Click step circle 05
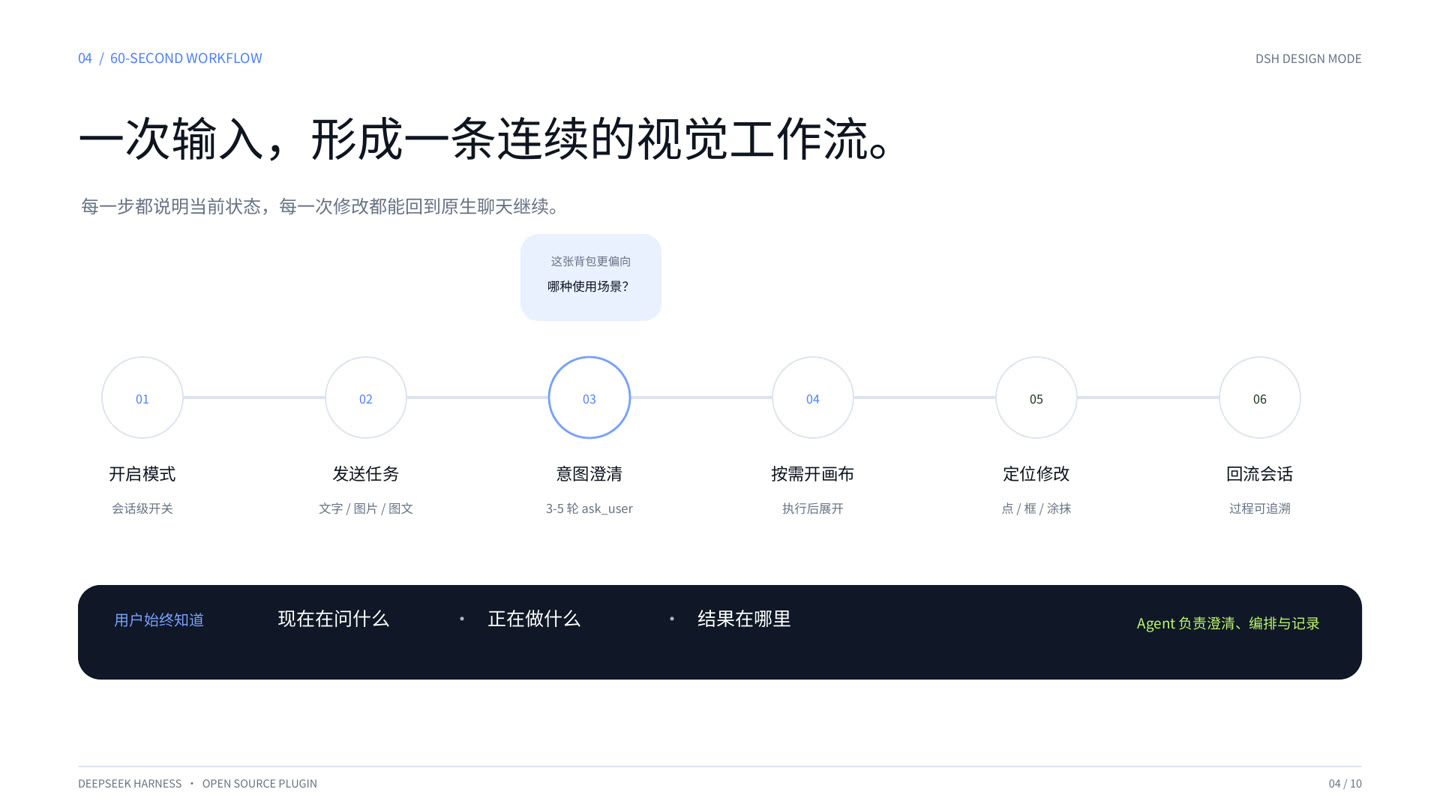Image resolution: width=1440 pixels, height=810 pixels. [1036, 398]
